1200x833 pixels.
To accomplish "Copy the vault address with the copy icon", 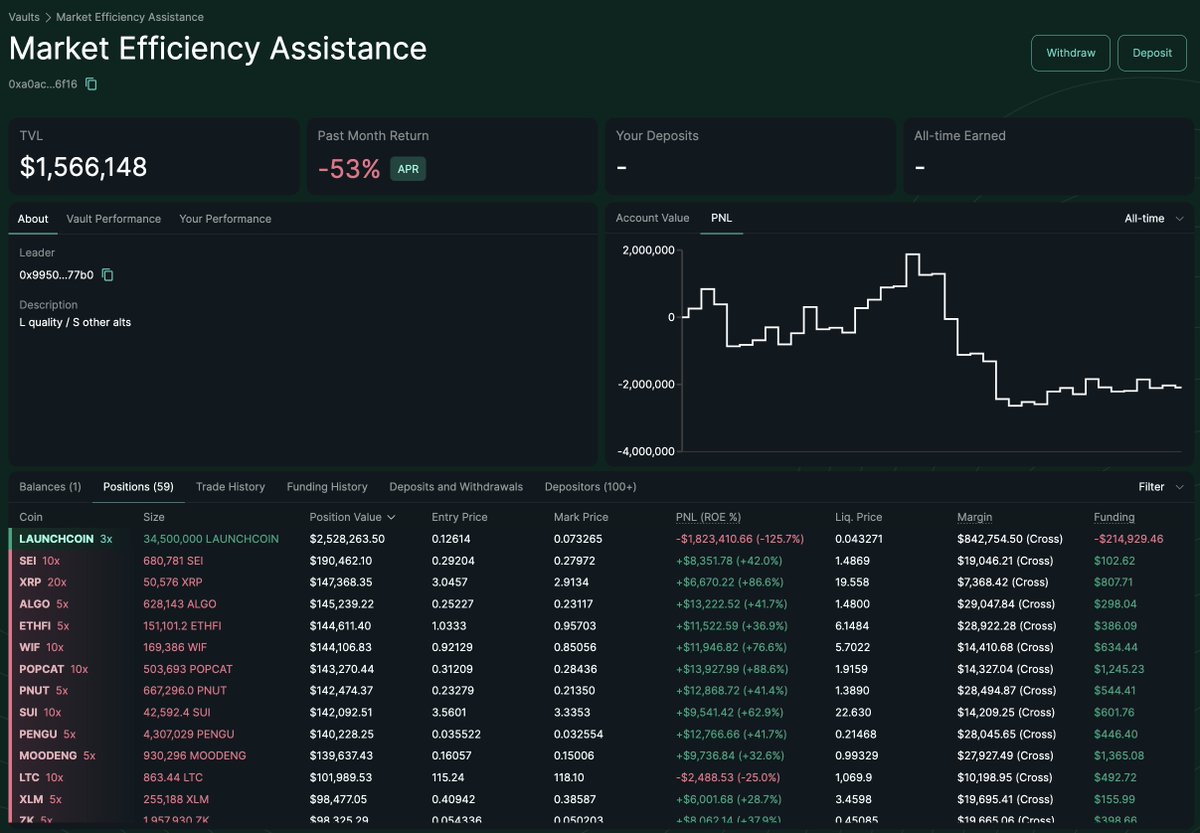I will click(90, 84).
